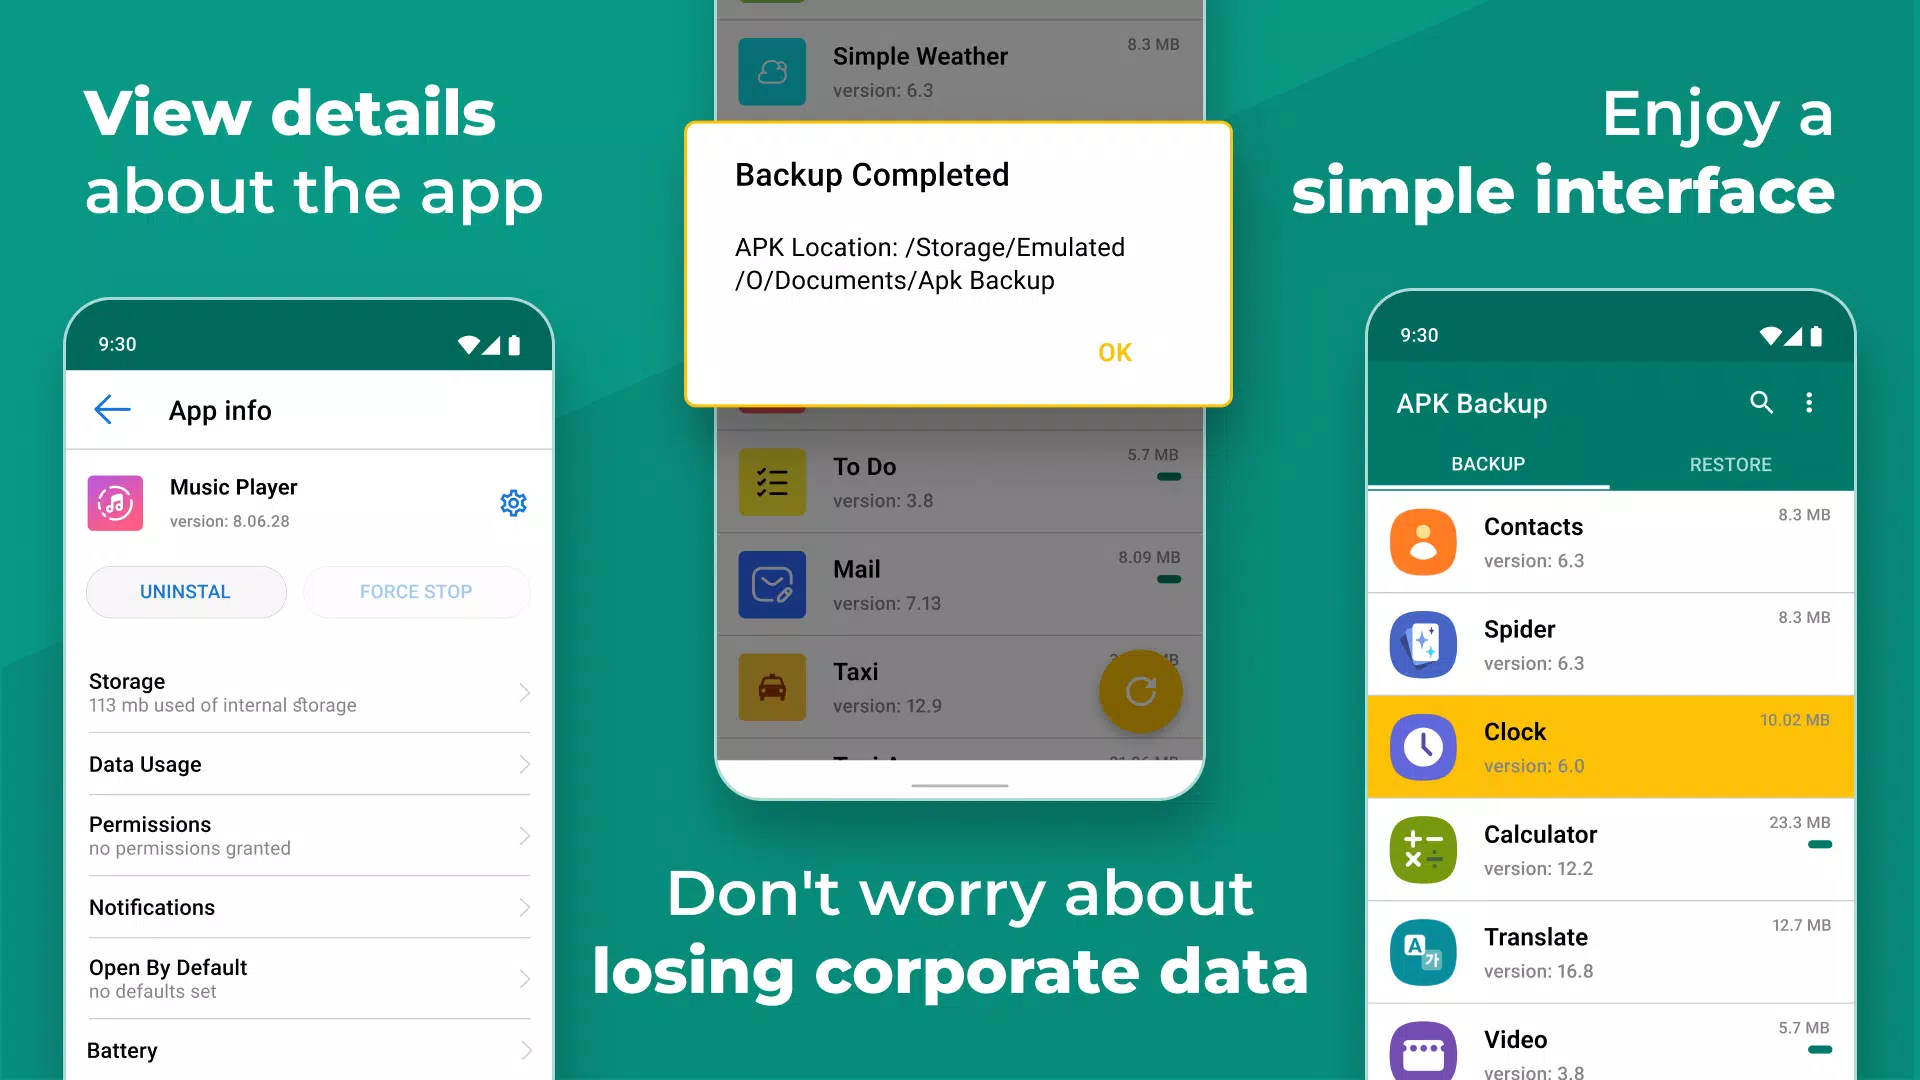Viewport: 1920px width, 1080px height.
Task: Expand the Permissions section in App info
Action: (309, 835)
